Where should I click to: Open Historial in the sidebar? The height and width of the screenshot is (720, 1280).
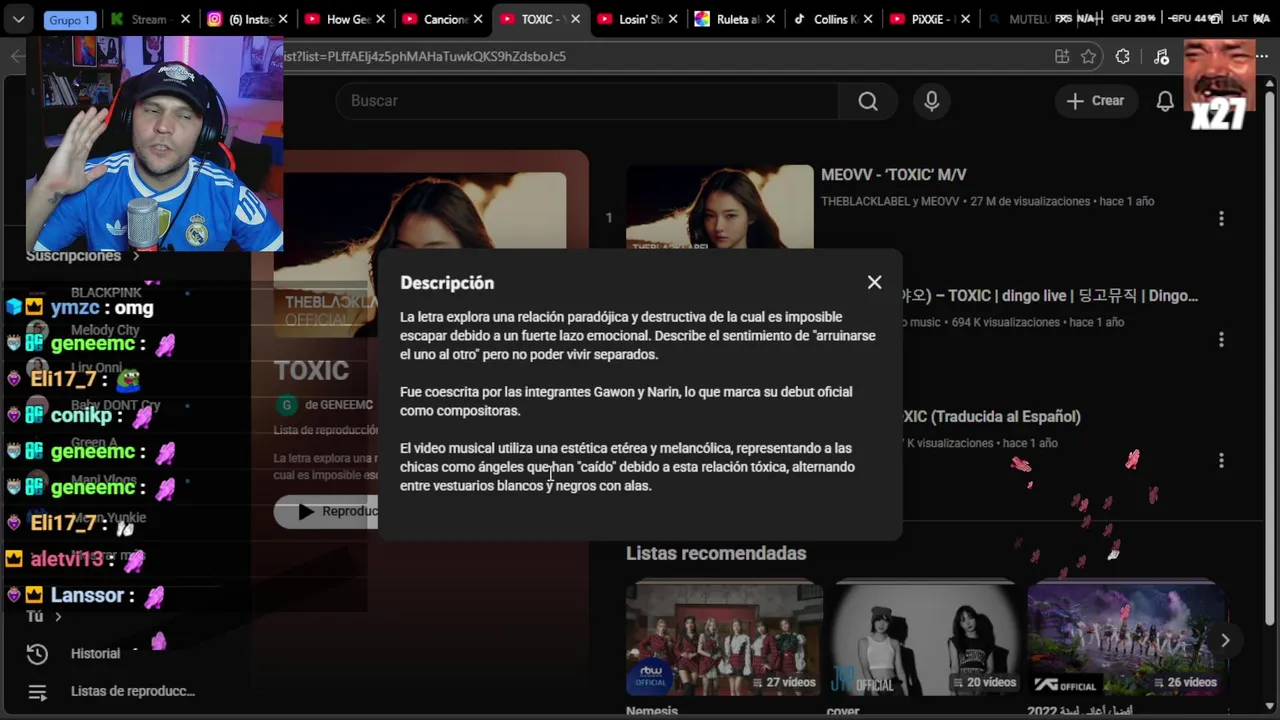95,654
